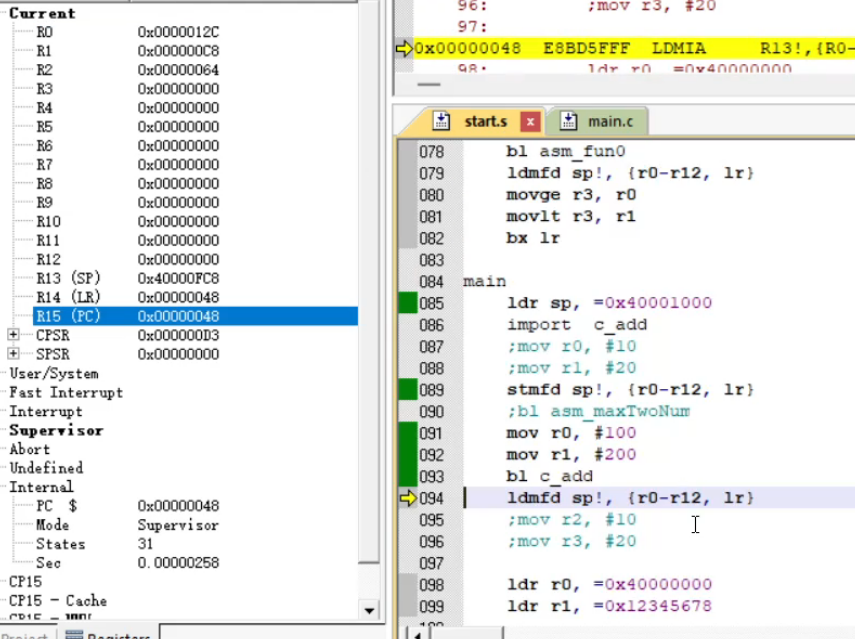
Task: Click the current execution arrow at line 094
Action: pyautogui.click(x=407, y=498)
